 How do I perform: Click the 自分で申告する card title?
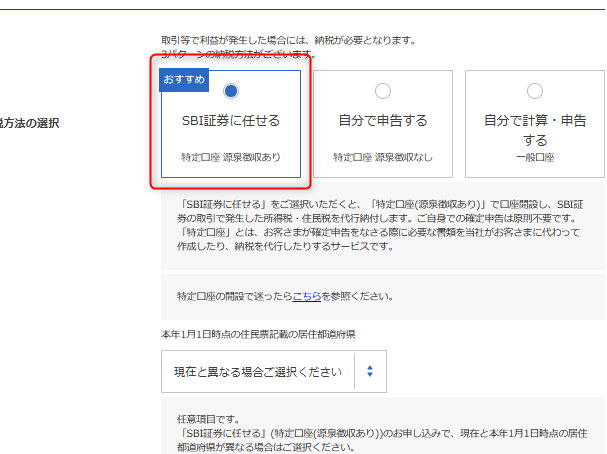point(382,121)
